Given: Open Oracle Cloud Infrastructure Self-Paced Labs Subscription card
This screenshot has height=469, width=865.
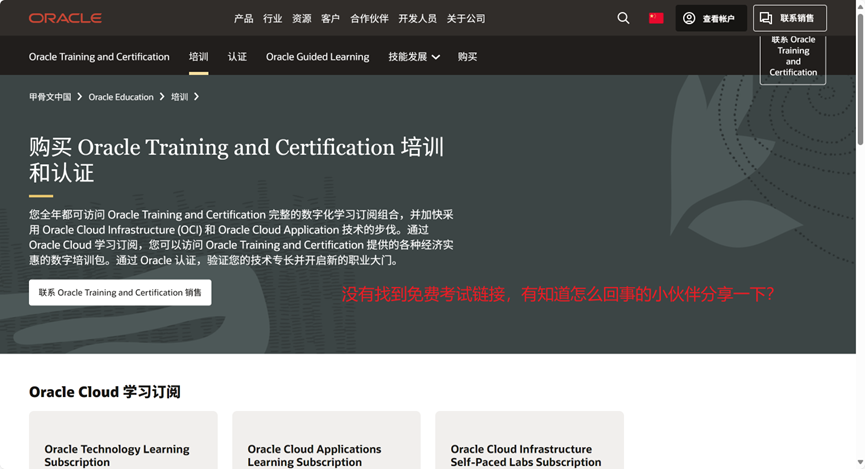Looking at the screenshot, I should coord(530,440).
